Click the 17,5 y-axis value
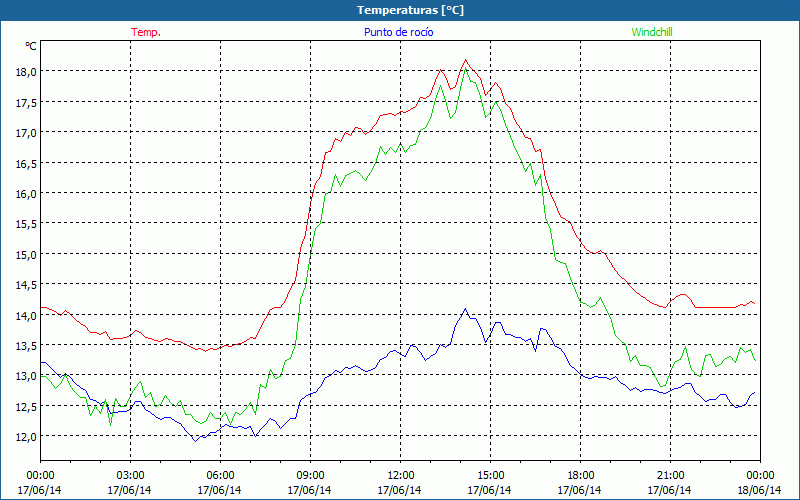Image resolution: width=800 pixels, height=500 pixels. coord(26,103)
